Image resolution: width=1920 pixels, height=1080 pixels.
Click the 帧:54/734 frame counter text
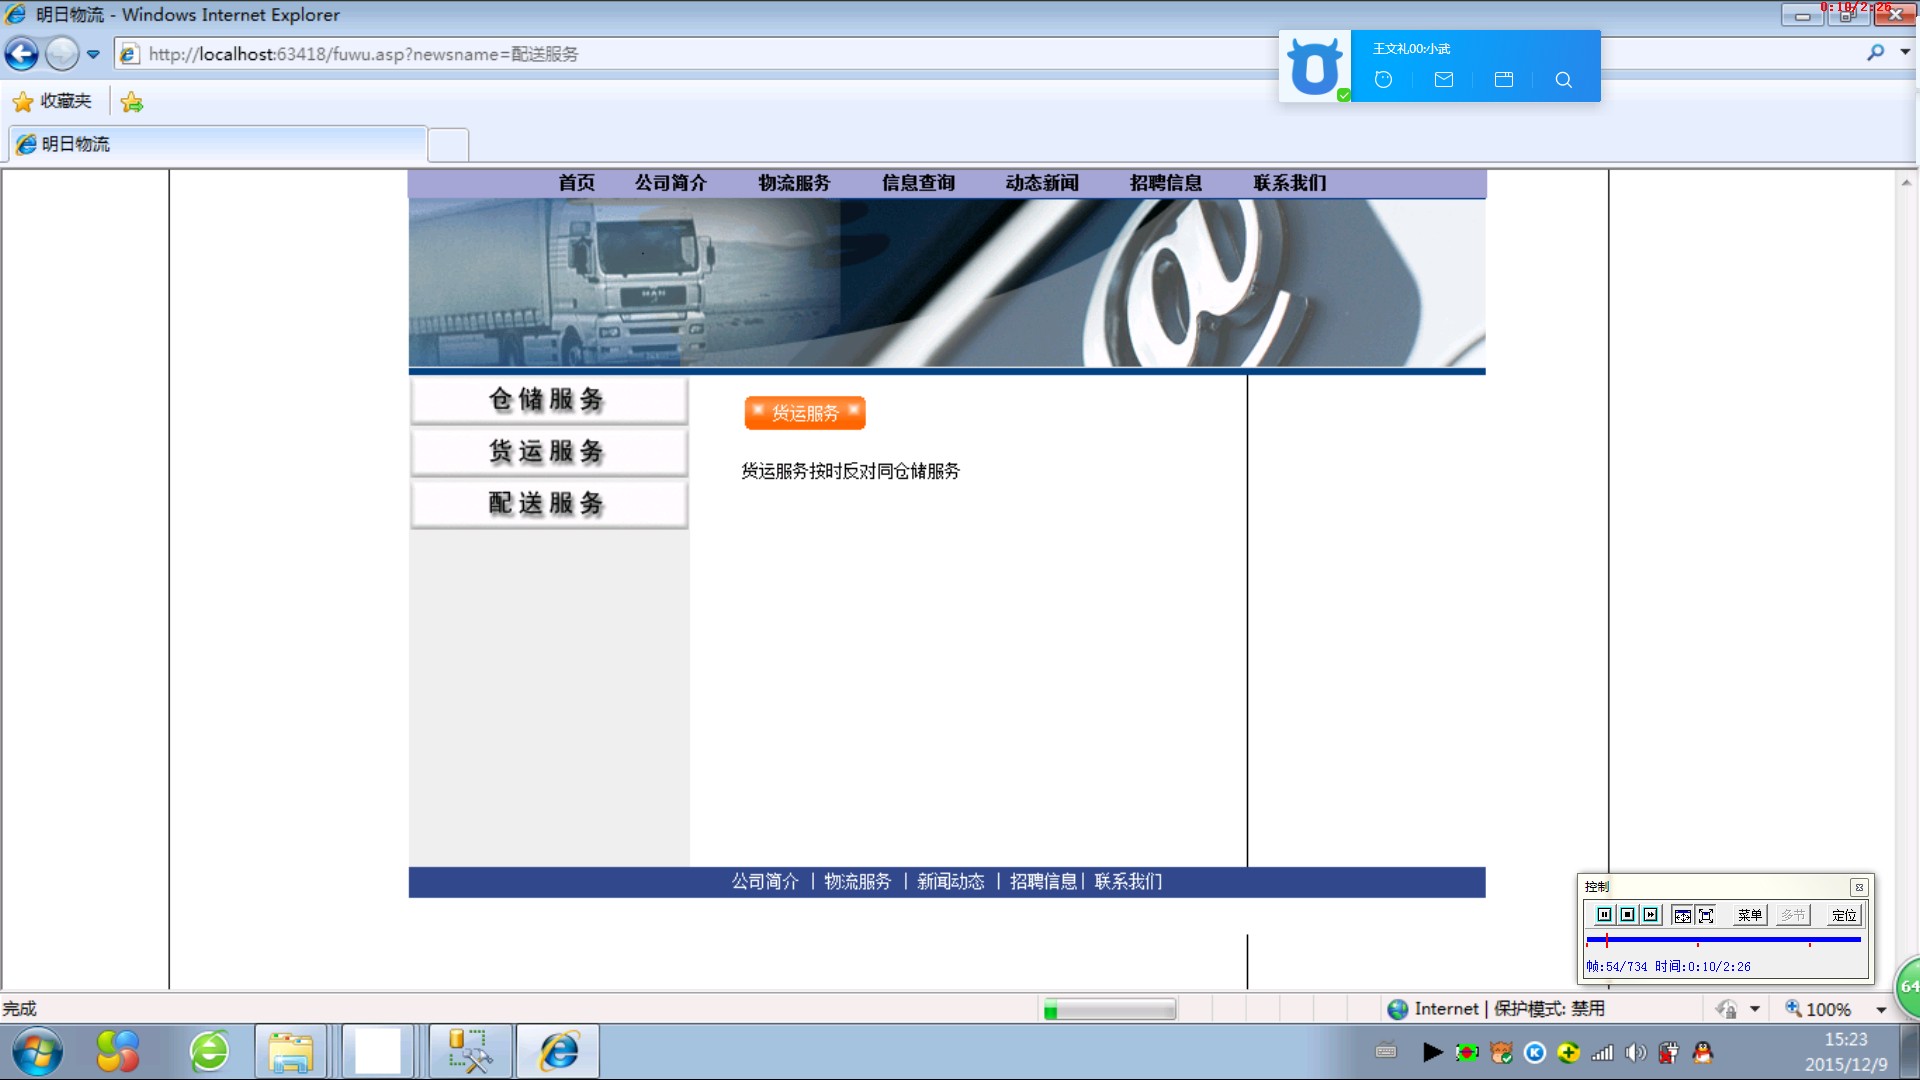[1616, 967]
